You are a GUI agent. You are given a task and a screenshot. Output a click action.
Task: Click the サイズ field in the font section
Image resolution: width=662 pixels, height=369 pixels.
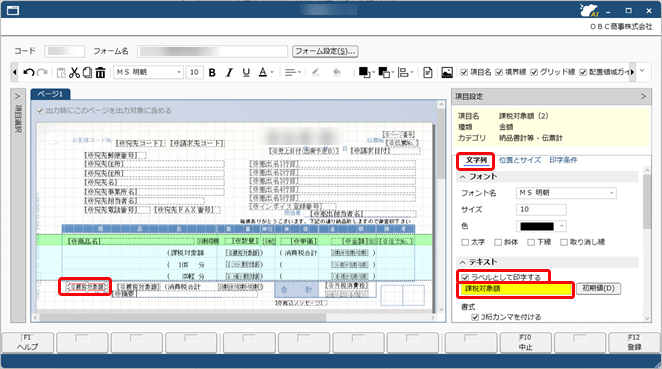pos(541,209)
